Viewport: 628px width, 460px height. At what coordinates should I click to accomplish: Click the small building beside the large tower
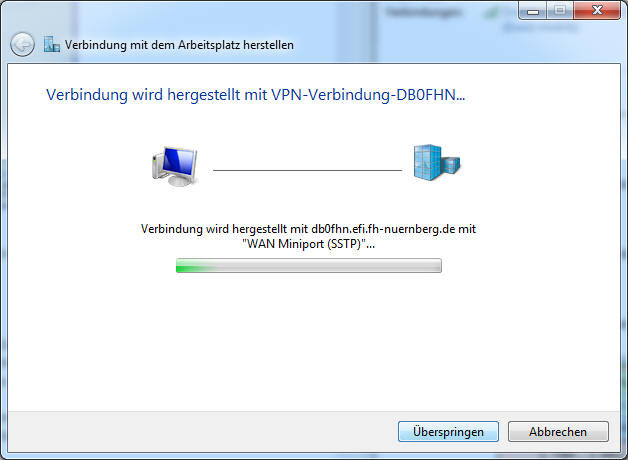451,165
